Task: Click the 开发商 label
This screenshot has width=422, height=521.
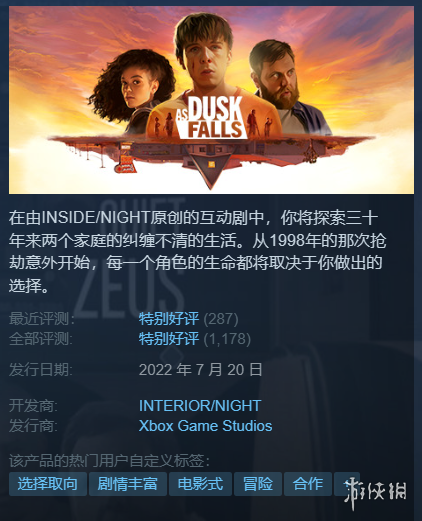Action: click(x=33, y=406)
